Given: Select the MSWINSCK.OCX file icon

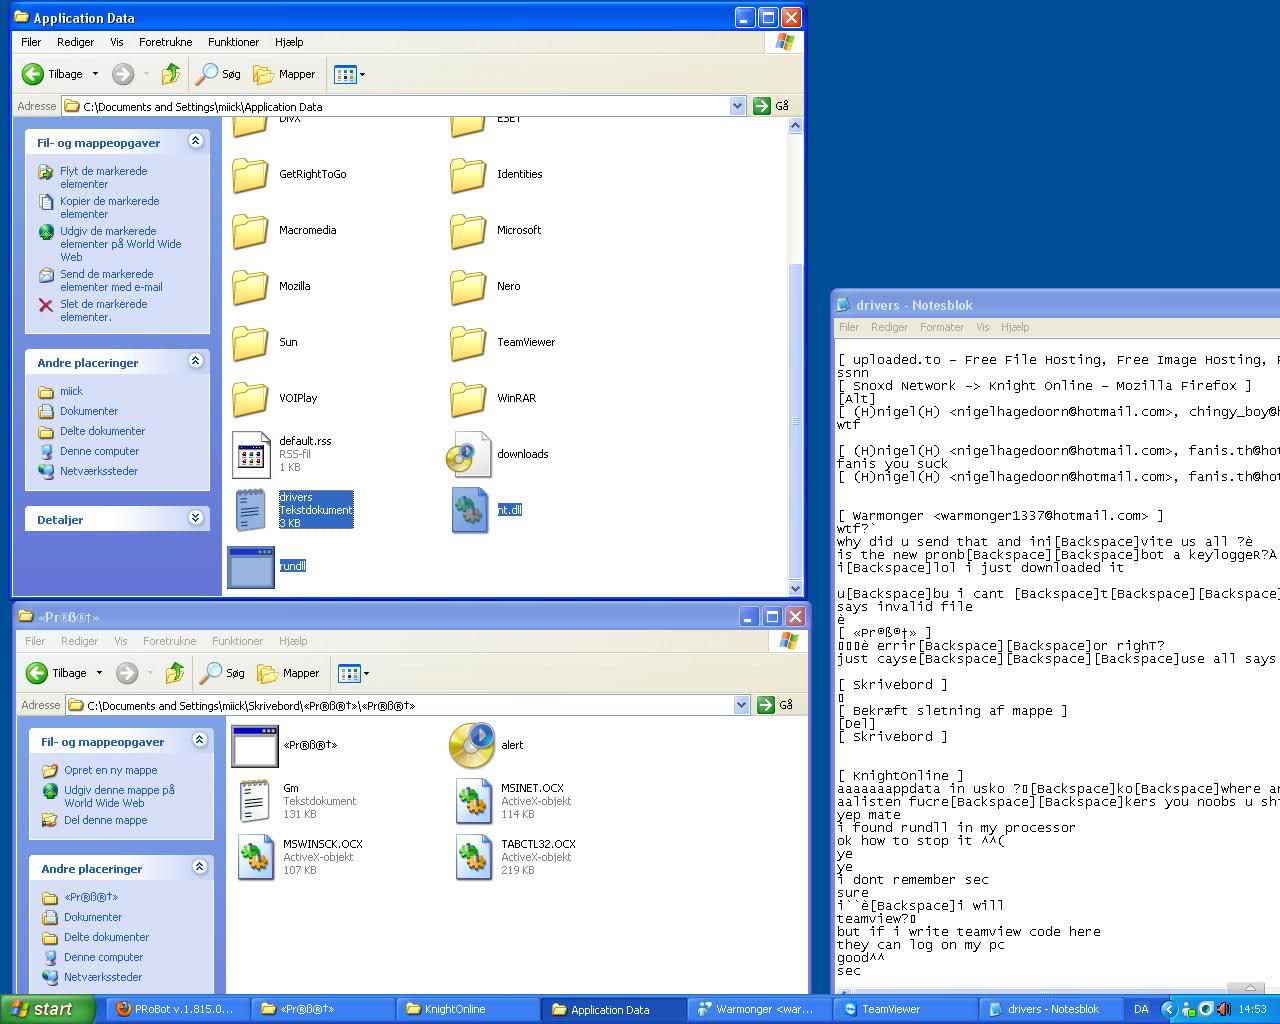Looking at the screenshot, I should tap(255, 857).
